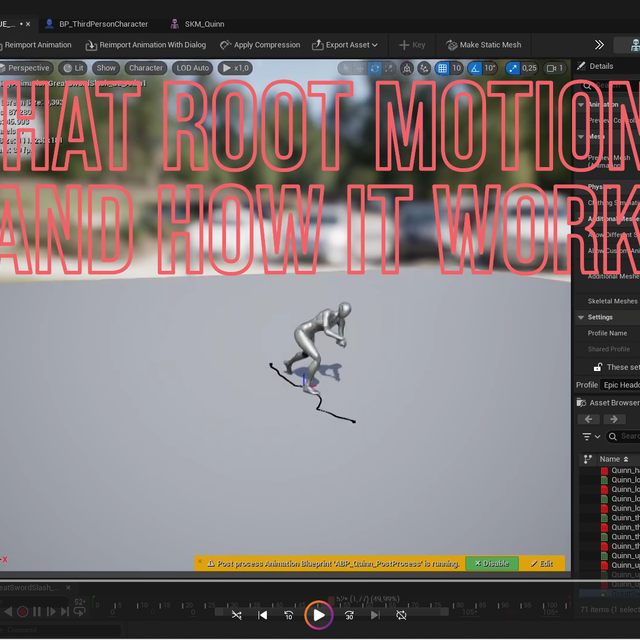Cycle the transform coordinate system icon
The height and width of the screenshot is (640, 640).
[x=407, y=68]
